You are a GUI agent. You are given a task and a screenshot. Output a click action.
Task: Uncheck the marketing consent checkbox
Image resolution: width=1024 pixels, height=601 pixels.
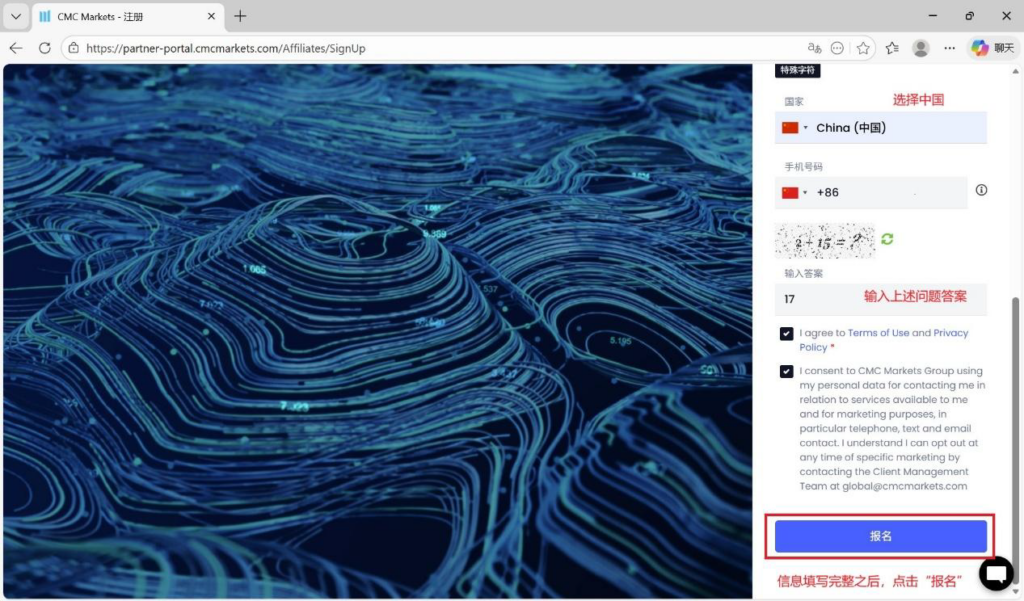click(787, 371)
